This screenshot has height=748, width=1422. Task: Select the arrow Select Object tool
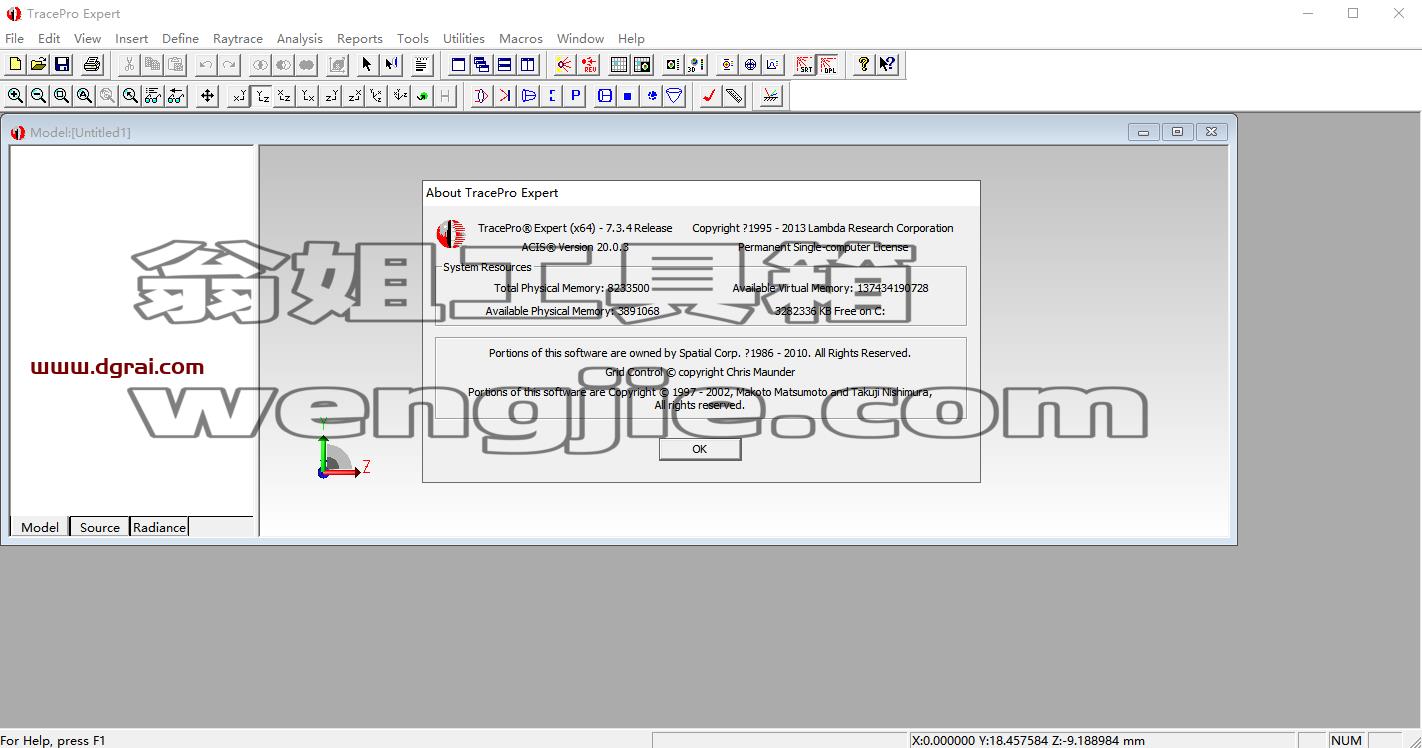pyautogui.click(x=367, y=64)
